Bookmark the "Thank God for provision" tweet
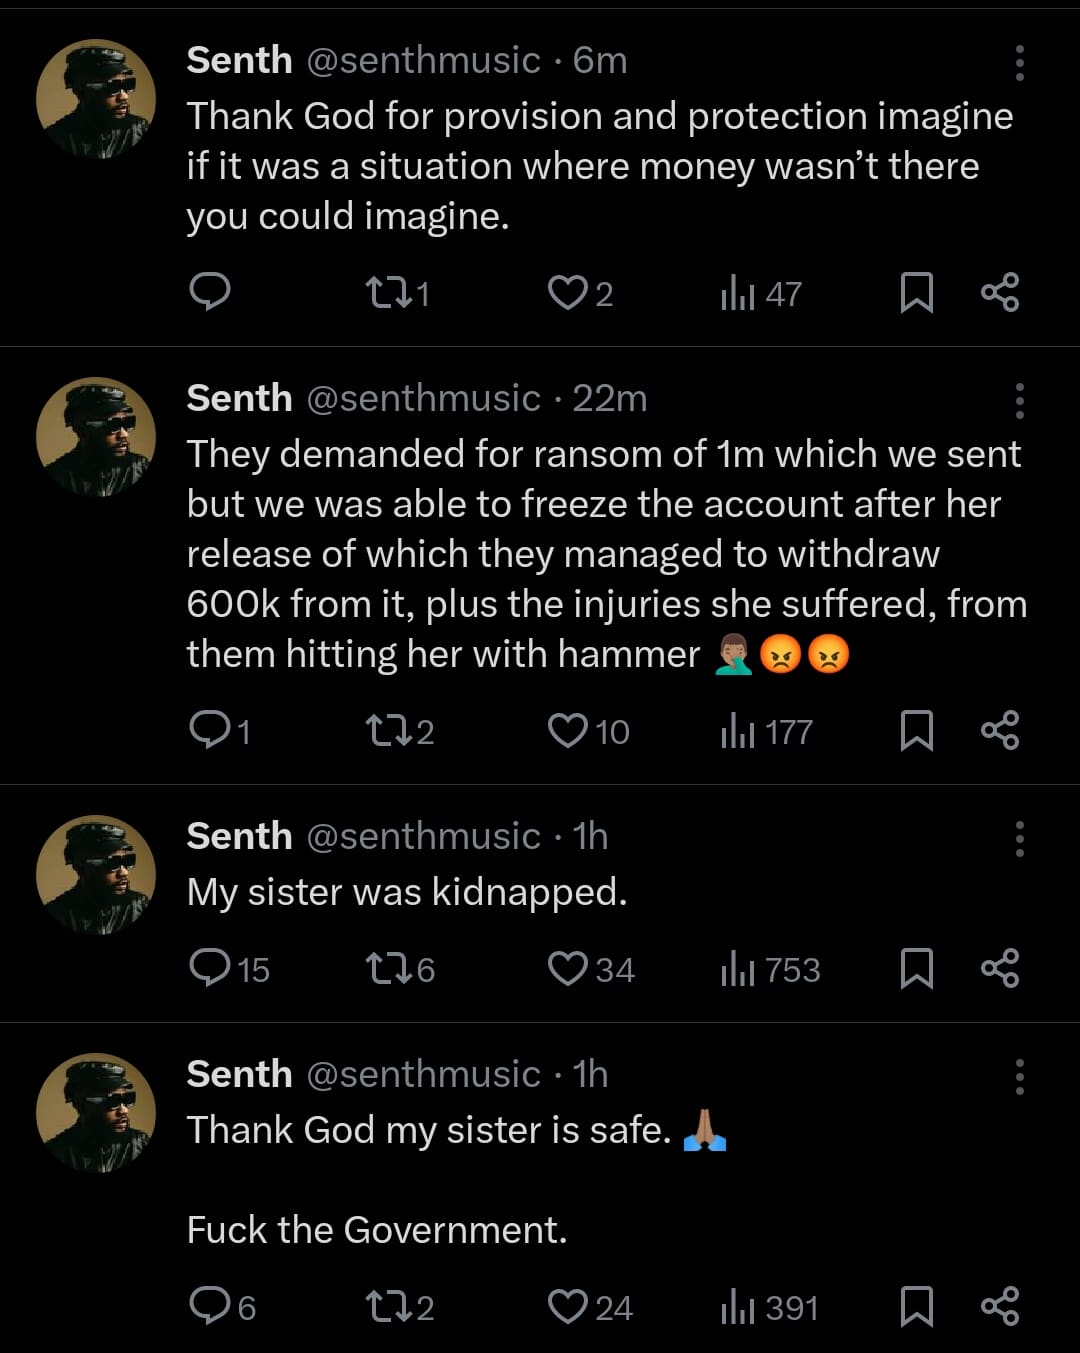The height and width of the screenshot is (1353, 1080). [916, 293]
